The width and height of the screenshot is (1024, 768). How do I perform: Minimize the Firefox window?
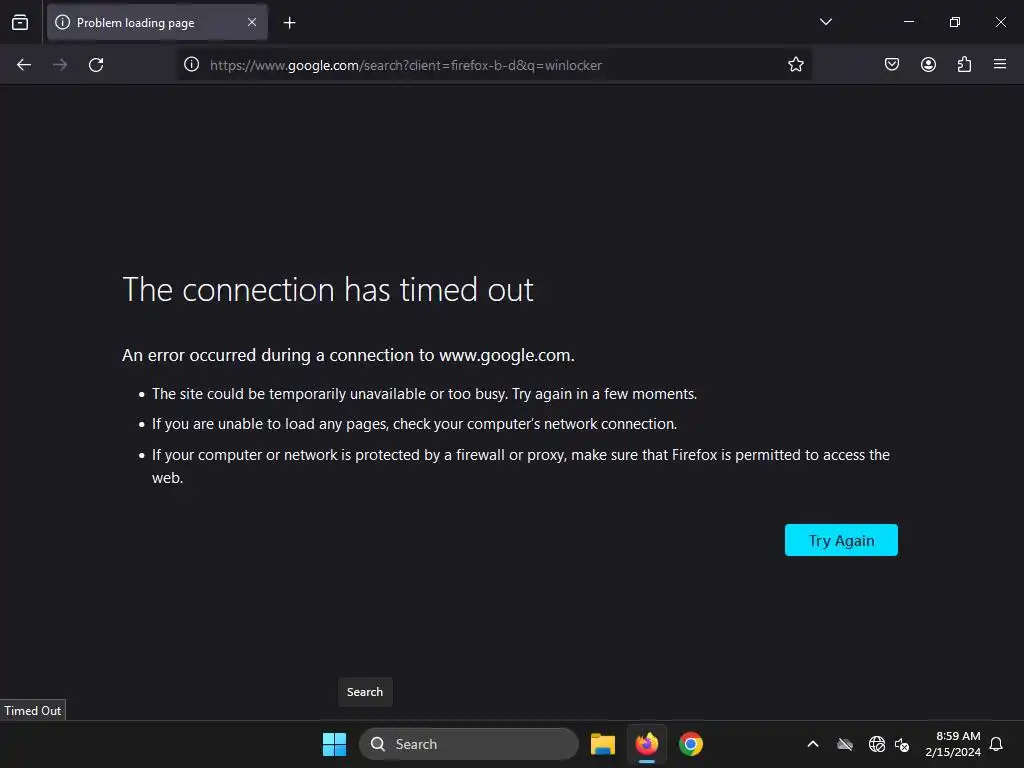[909, 22]
